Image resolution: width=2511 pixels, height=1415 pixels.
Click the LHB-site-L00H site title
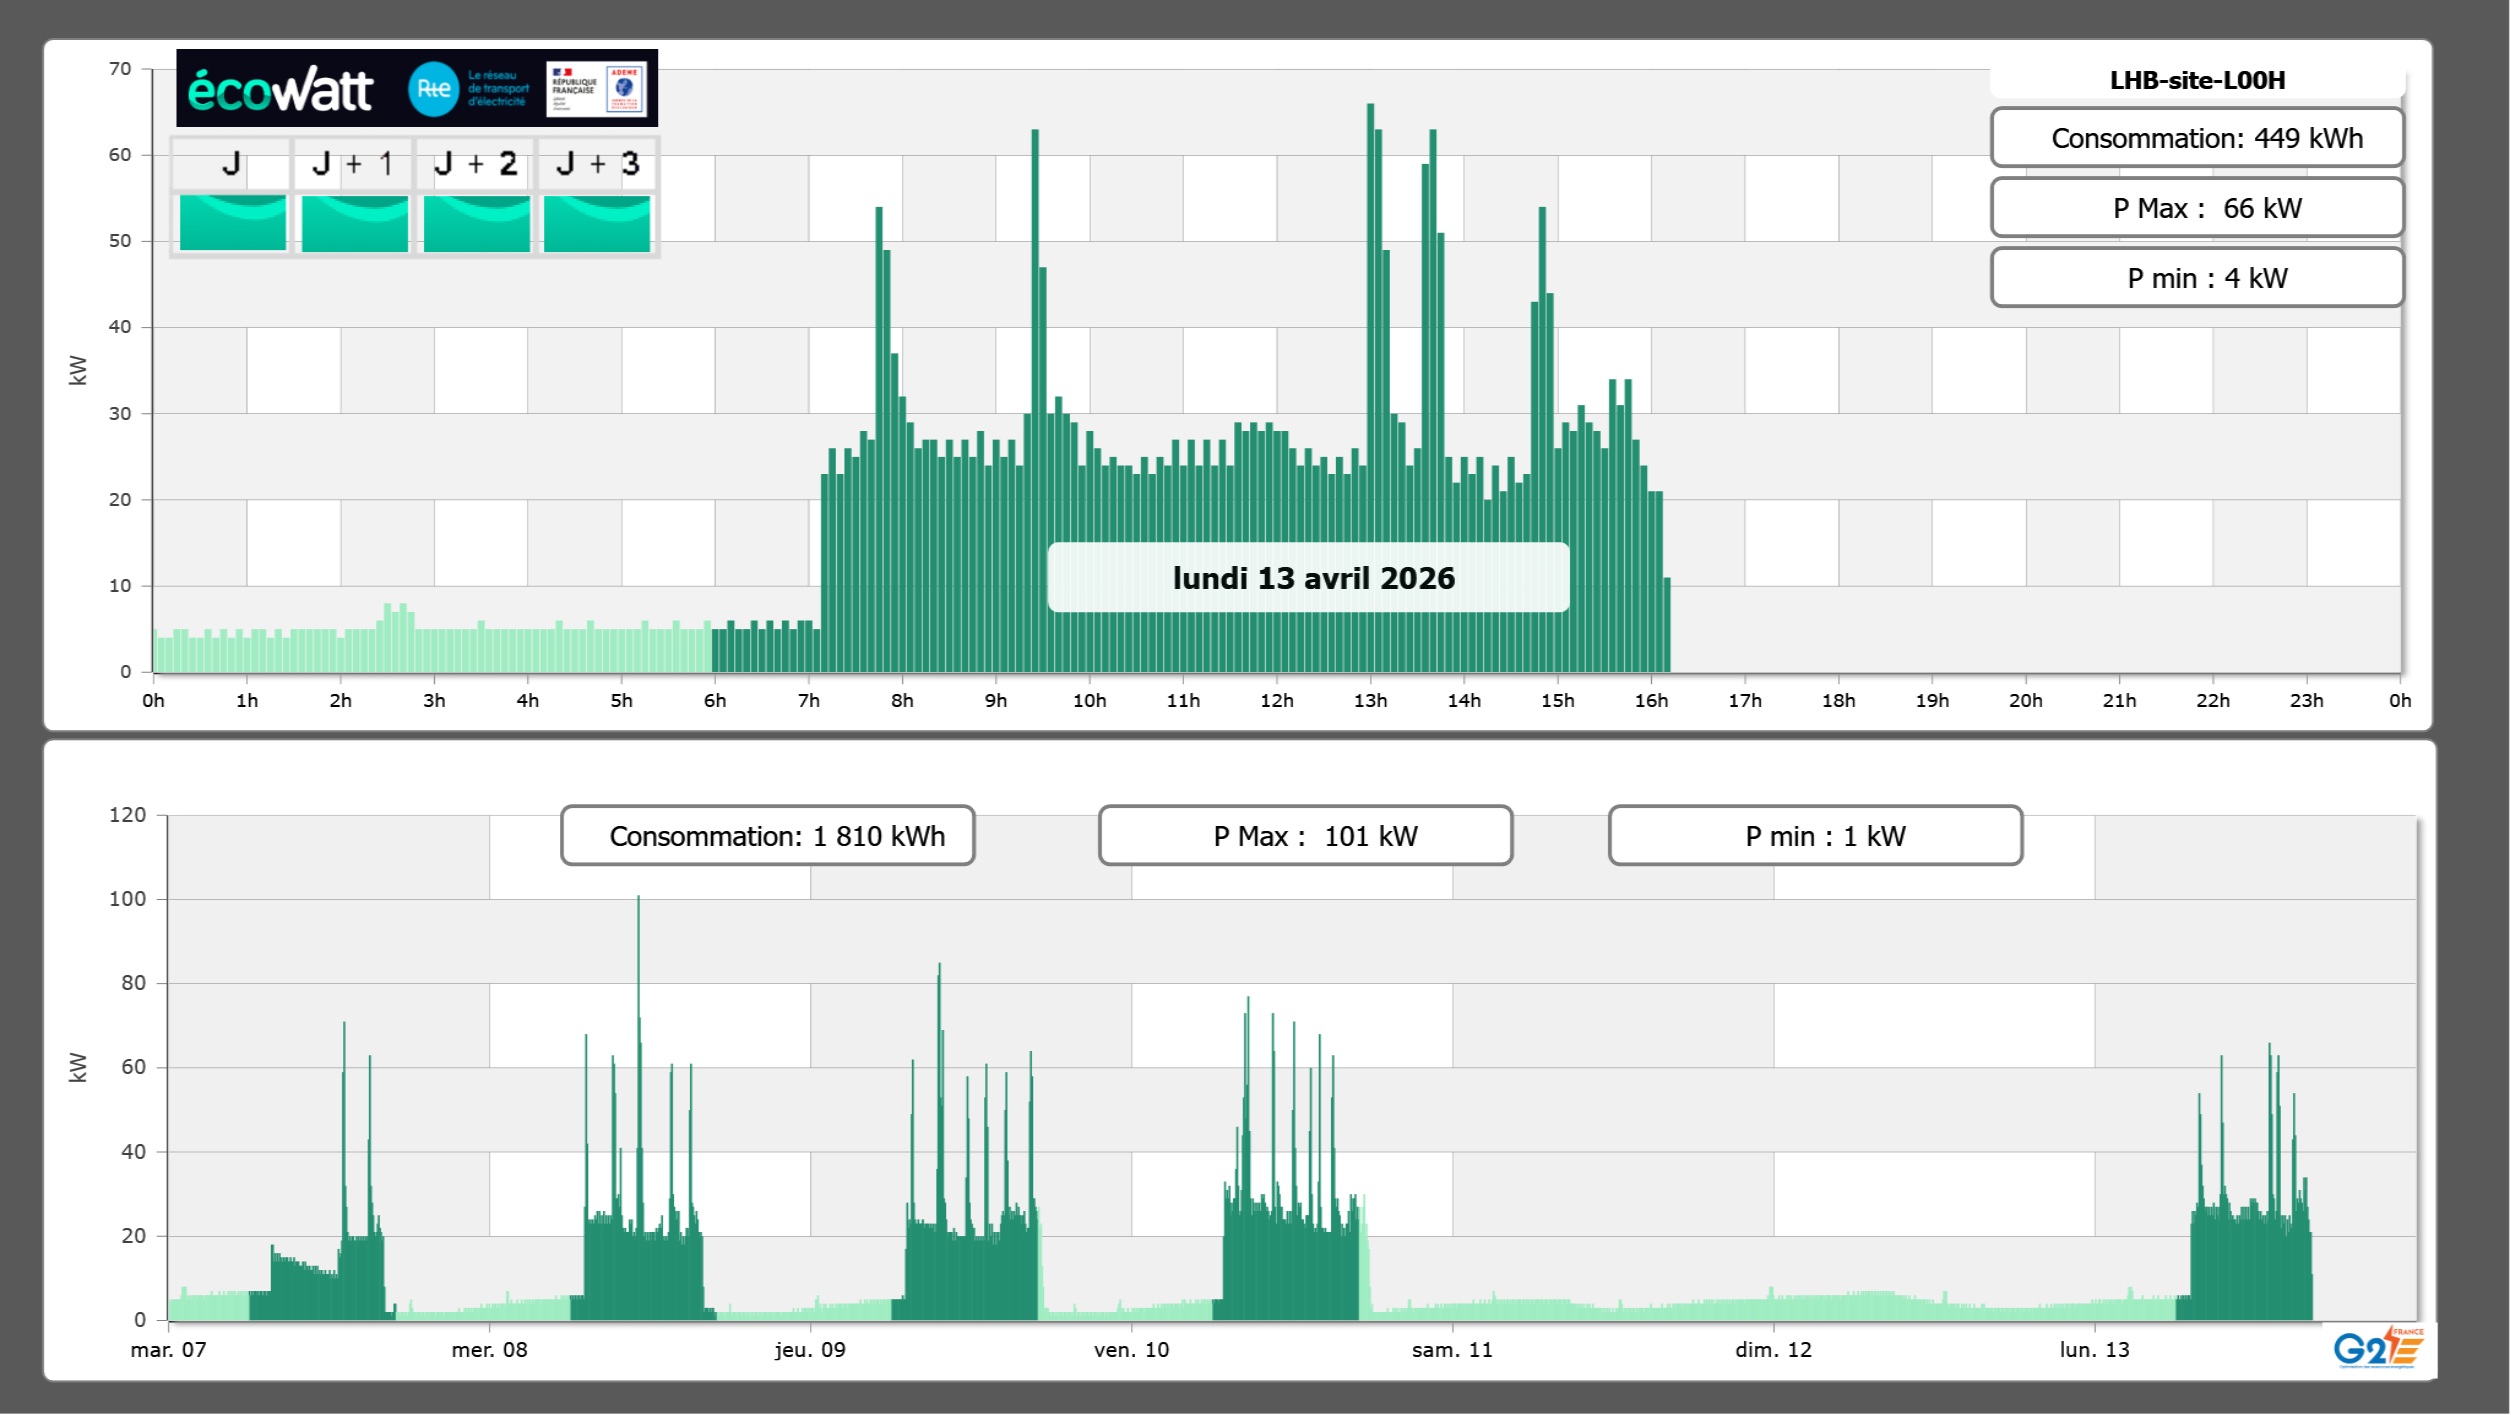(x=2197, y=80)
